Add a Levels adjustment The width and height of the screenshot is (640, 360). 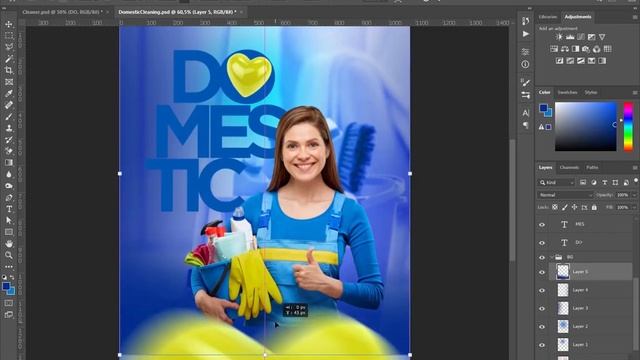coord(570,37)
